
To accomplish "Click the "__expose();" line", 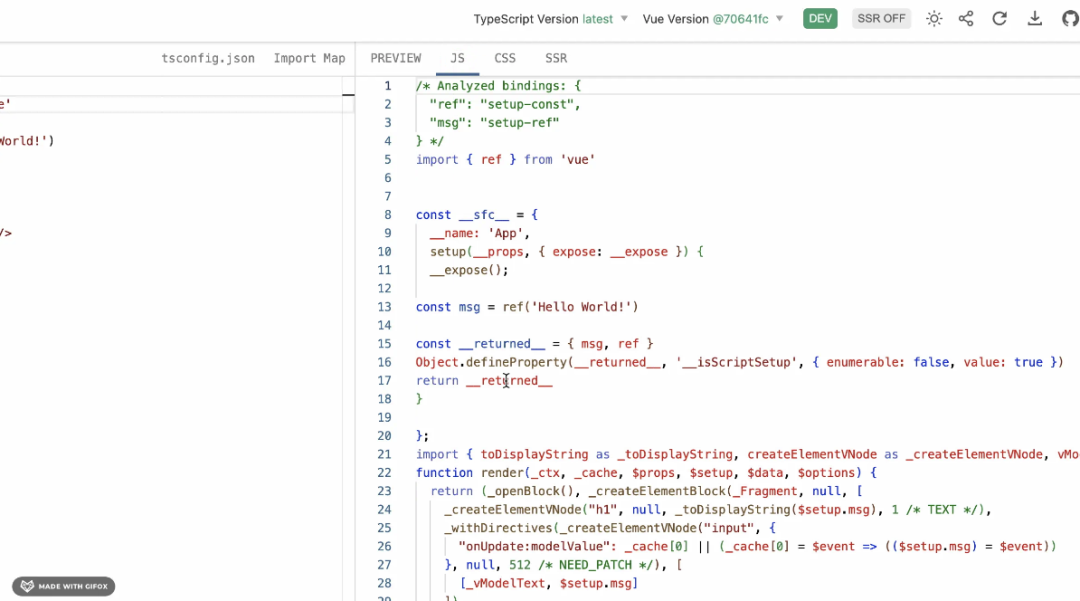I will pyautogui.click(x=469, y=270).
